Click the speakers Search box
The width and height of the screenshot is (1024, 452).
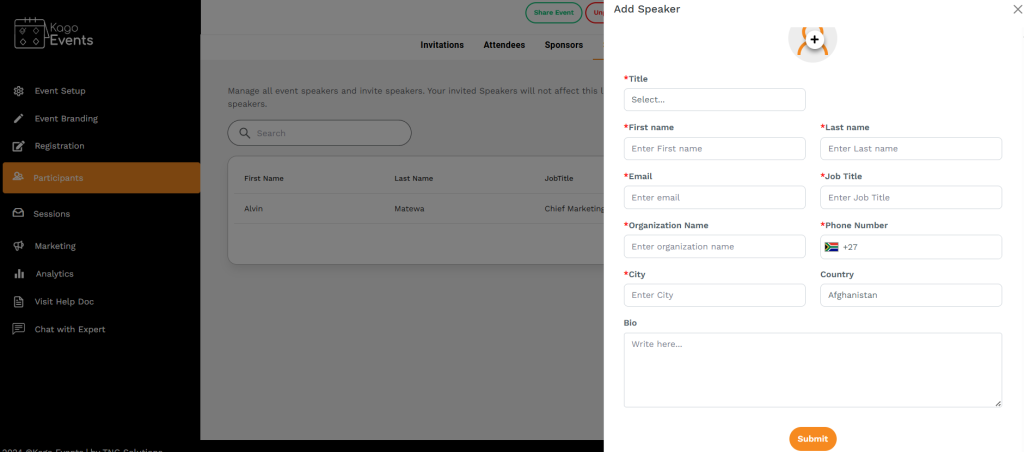click(x=320, y=133)
